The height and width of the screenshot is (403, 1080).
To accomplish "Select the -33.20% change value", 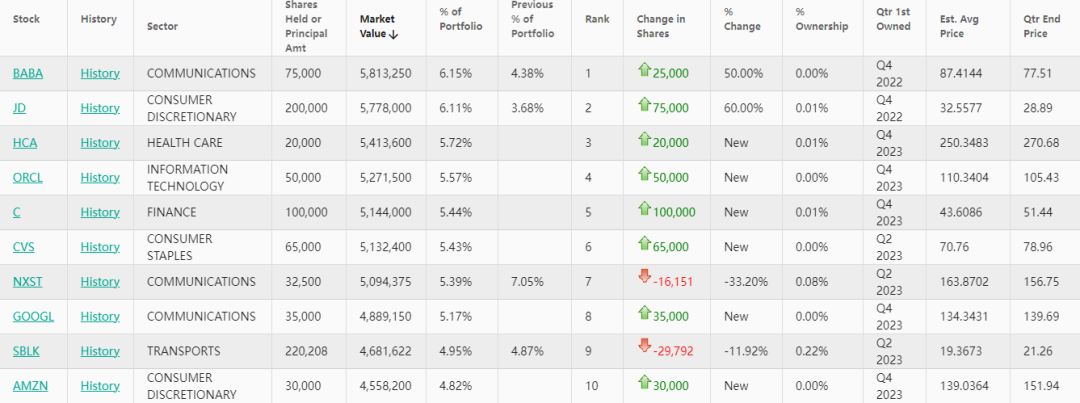I will [746, 282].
